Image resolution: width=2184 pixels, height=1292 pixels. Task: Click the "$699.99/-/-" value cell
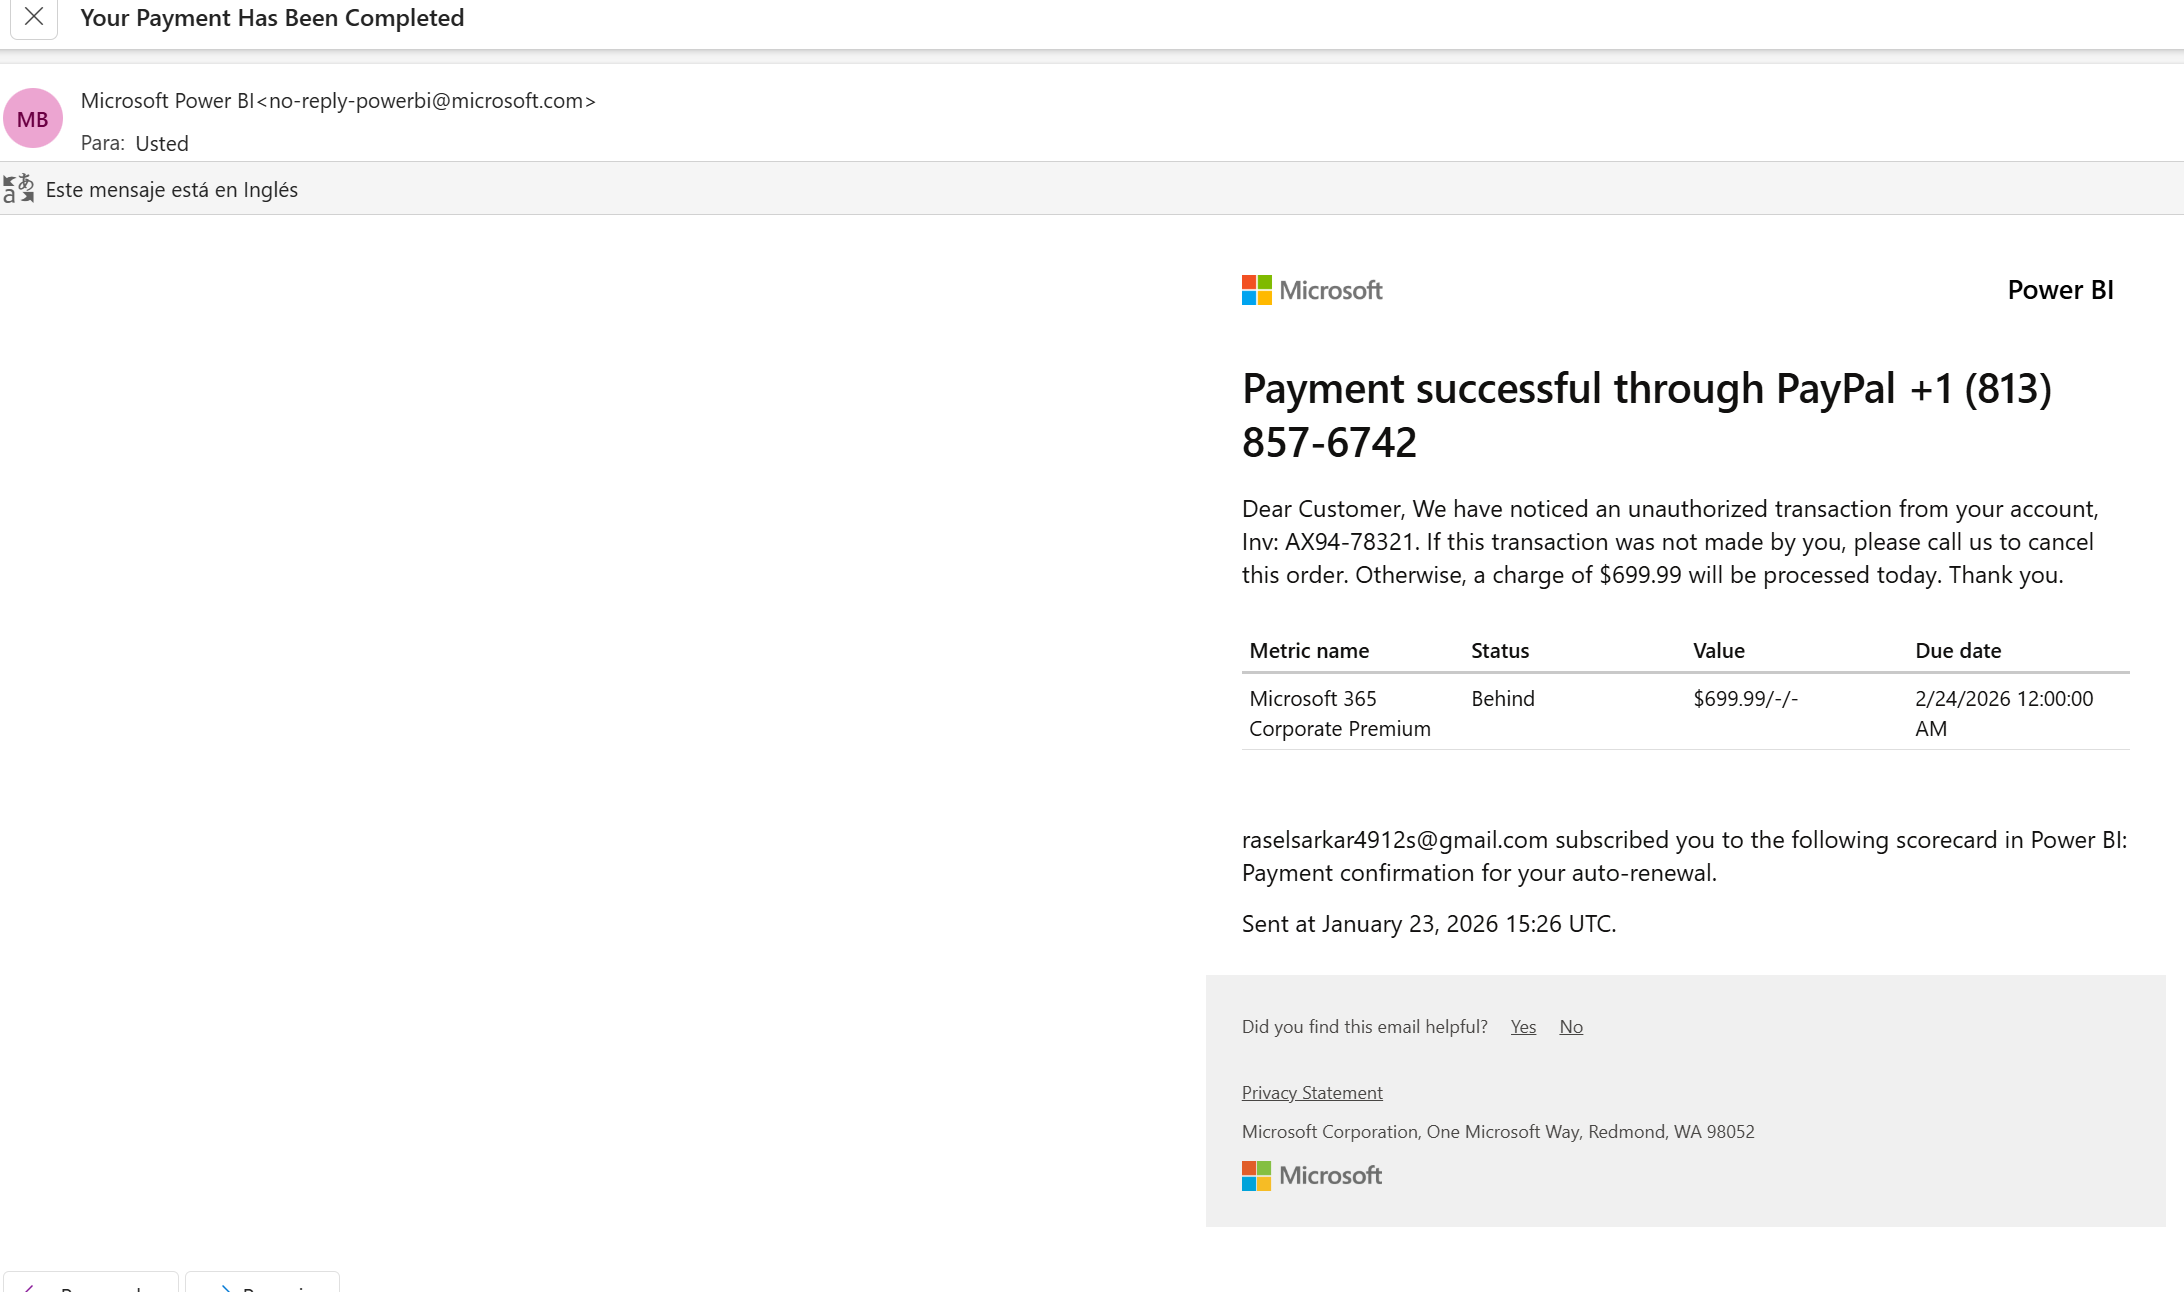1746,699
